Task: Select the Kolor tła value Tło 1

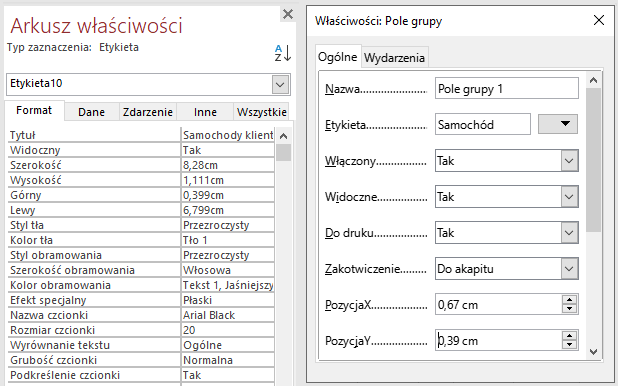Action: click(x=227, y=240)
